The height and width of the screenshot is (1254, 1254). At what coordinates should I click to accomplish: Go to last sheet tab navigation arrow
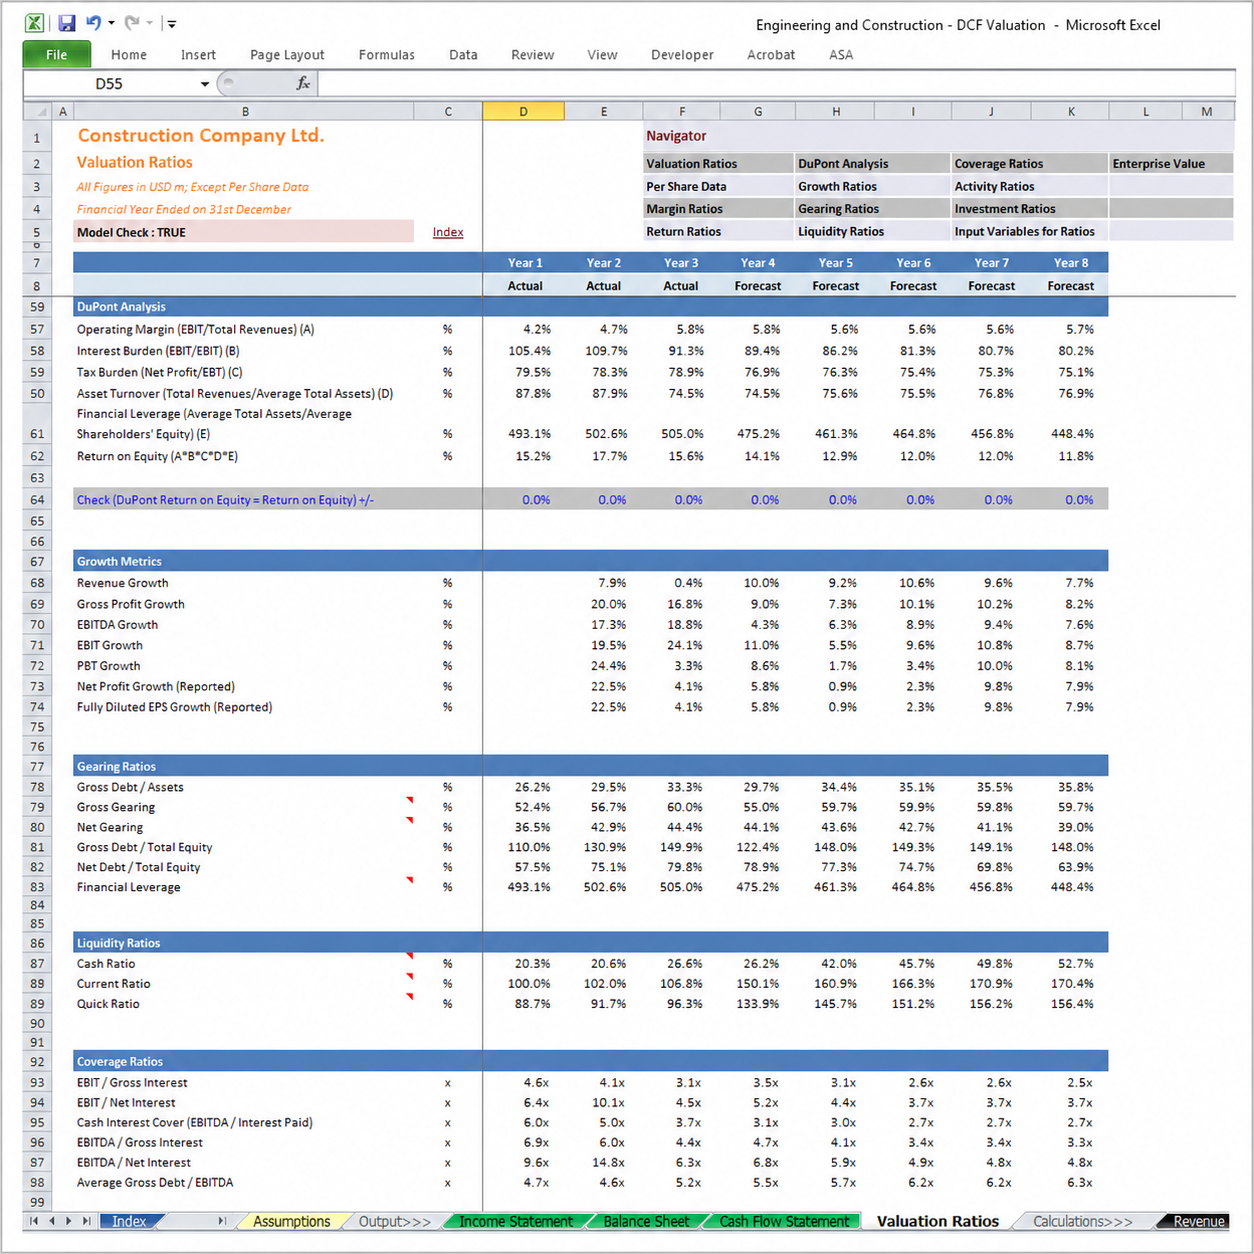pyautogui.click(x=87, y=1221)
